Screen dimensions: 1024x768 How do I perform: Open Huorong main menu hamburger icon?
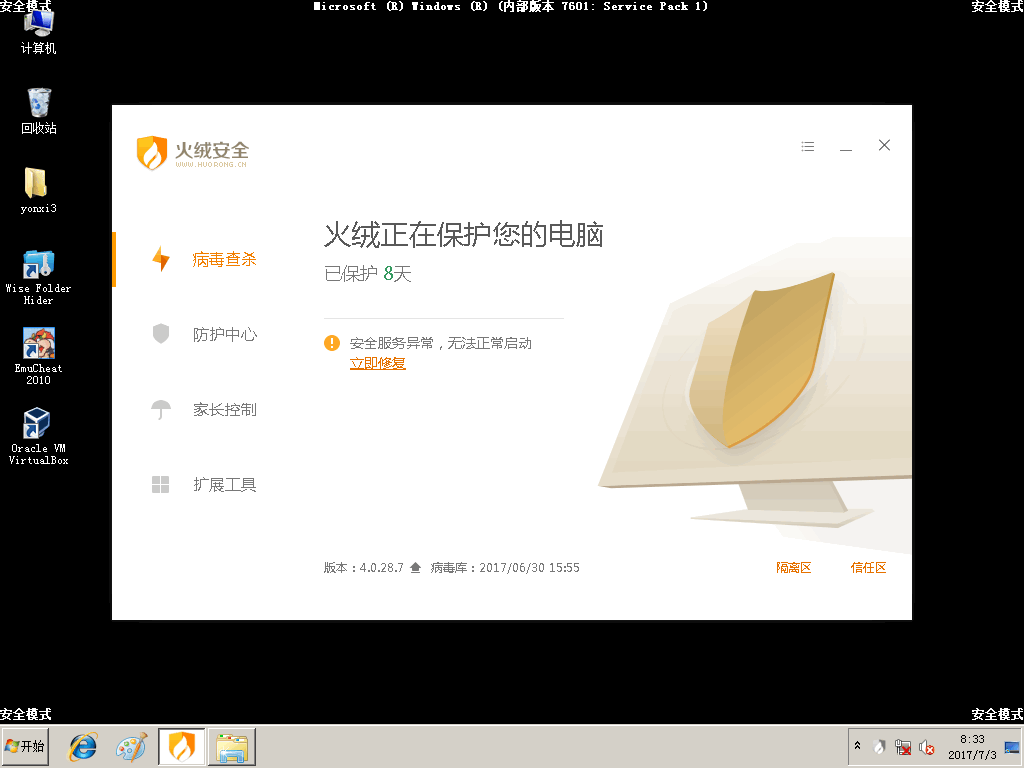click(808, 147)
